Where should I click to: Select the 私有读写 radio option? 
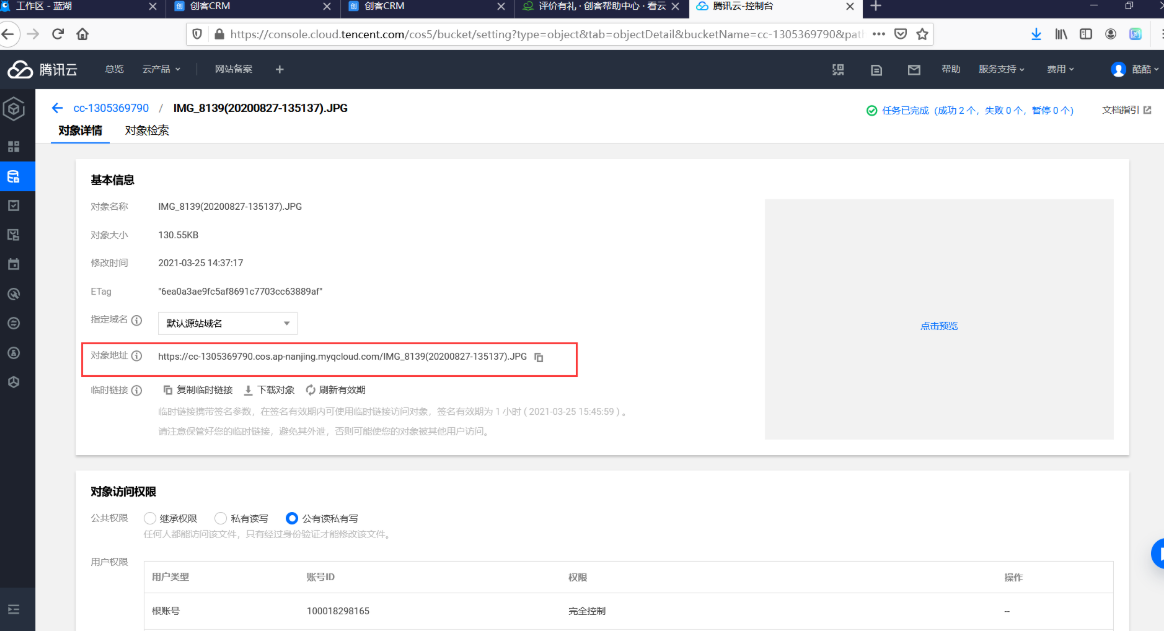point(221,518)
